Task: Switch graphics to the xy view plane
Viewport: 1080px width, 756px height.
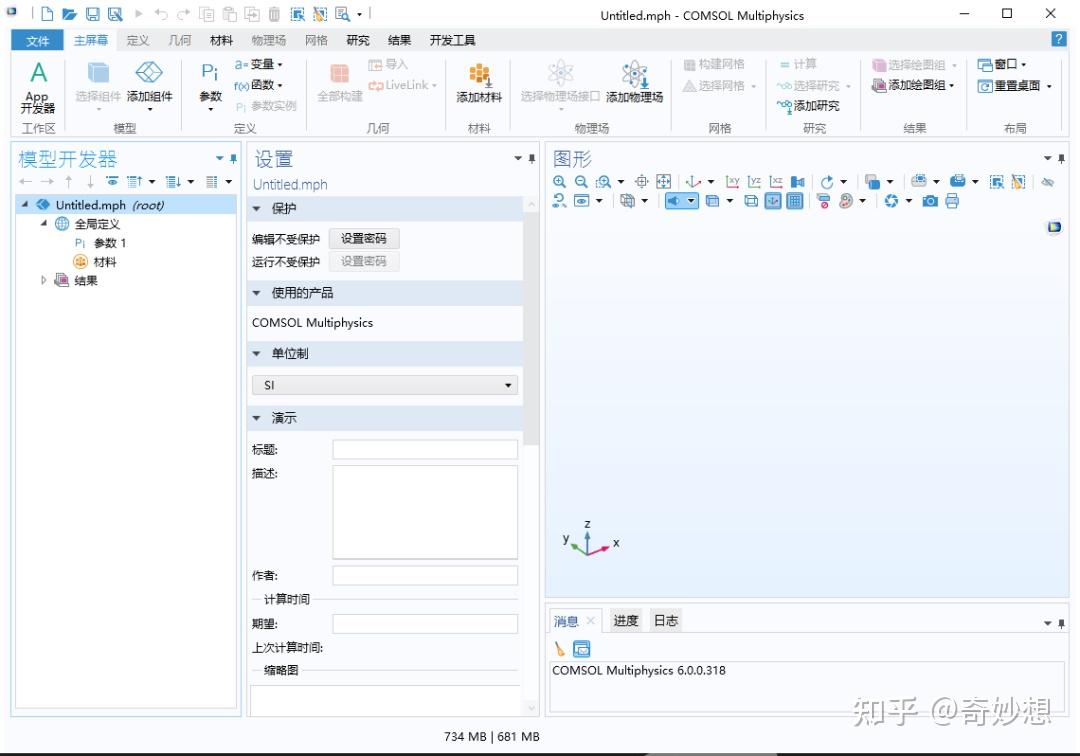Action: click(733, 181)
